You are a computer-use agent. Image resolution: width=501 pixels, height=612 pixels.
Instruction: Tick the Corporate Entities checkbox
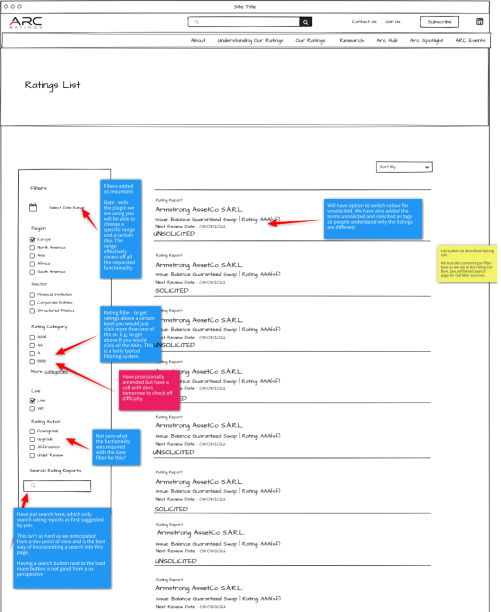[32, 303]
